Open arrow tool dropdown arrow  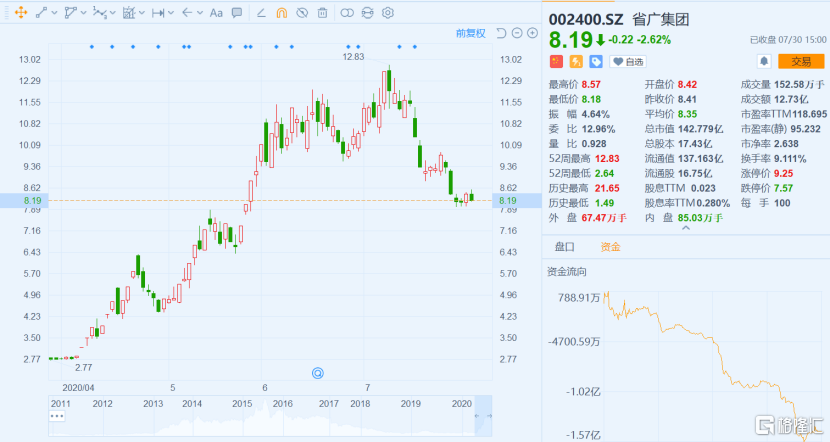point(200,13)
